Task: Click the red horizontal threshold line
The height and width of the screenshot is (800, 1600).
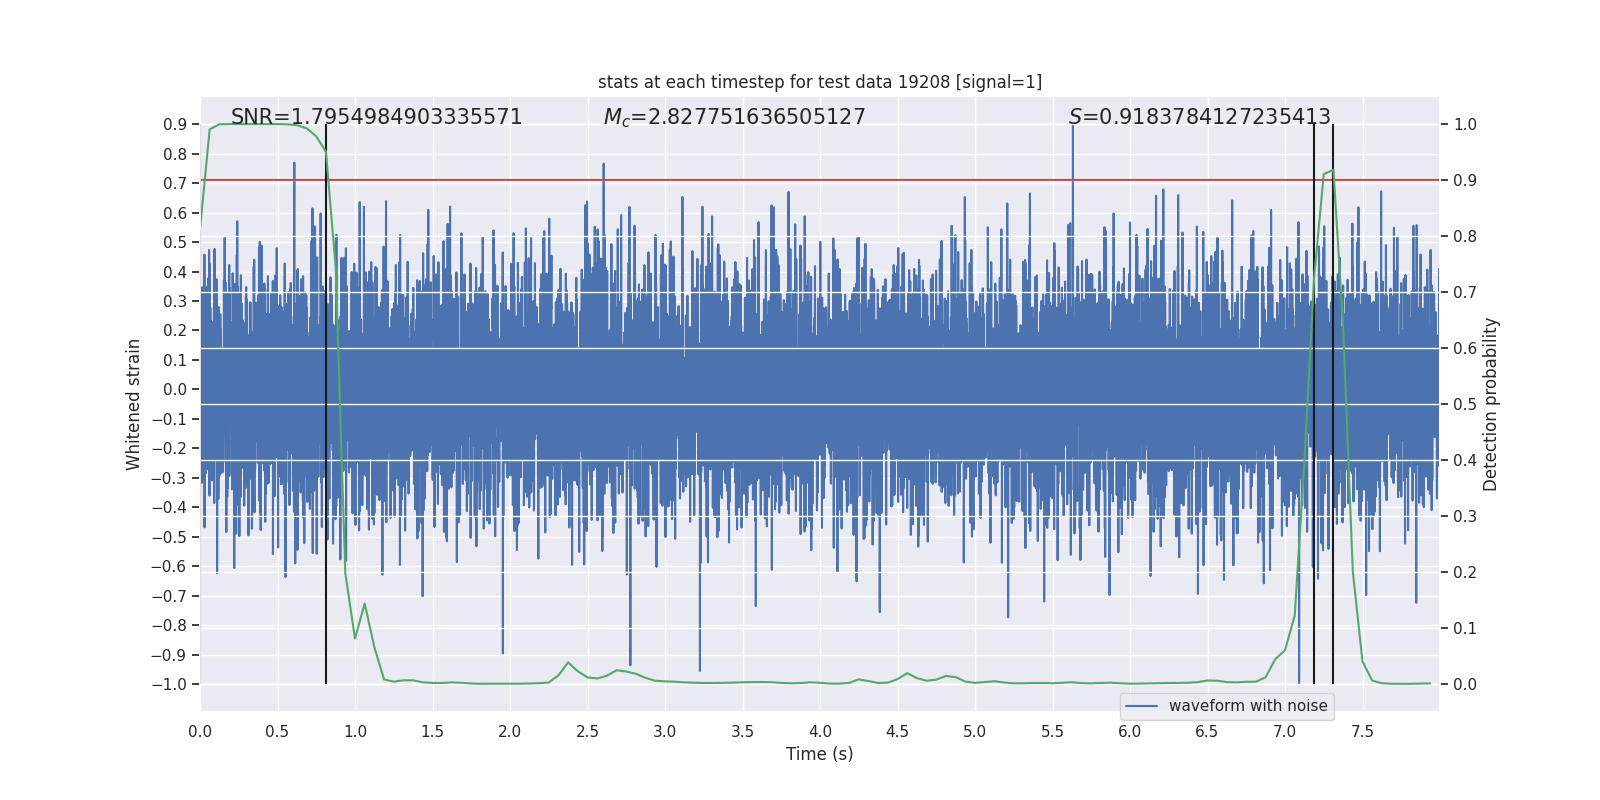Action: [820, 181]
